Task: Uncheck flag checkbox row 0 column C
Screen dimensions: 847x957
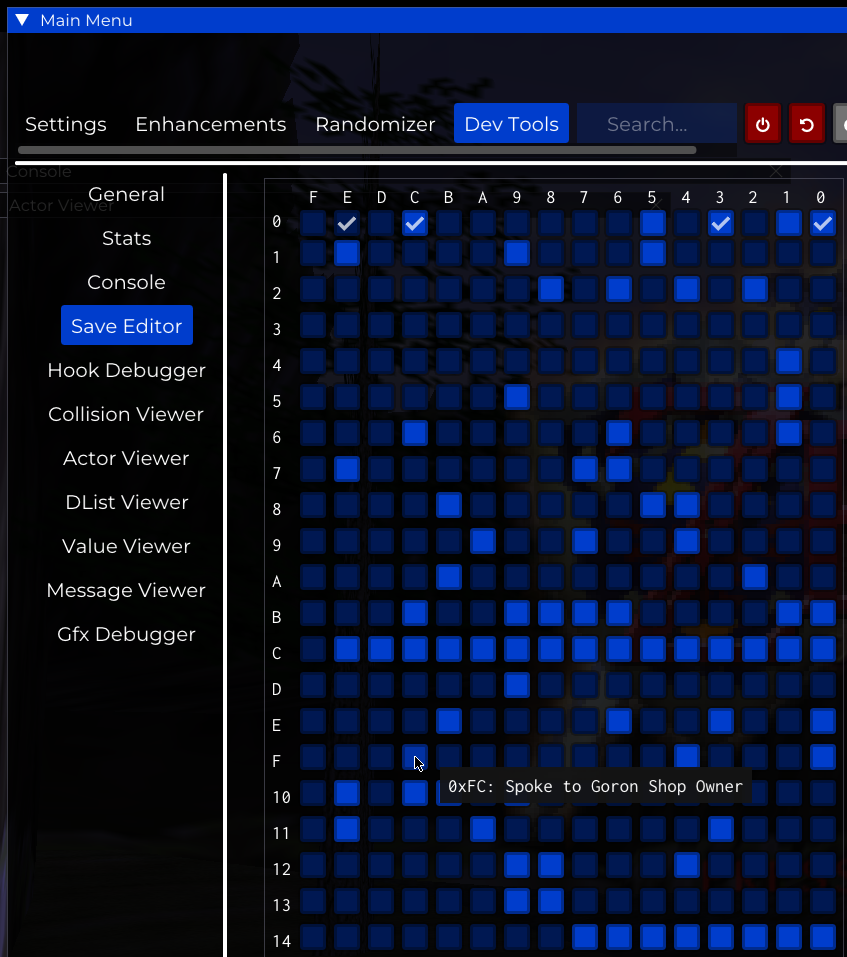Action: [415, 223]
